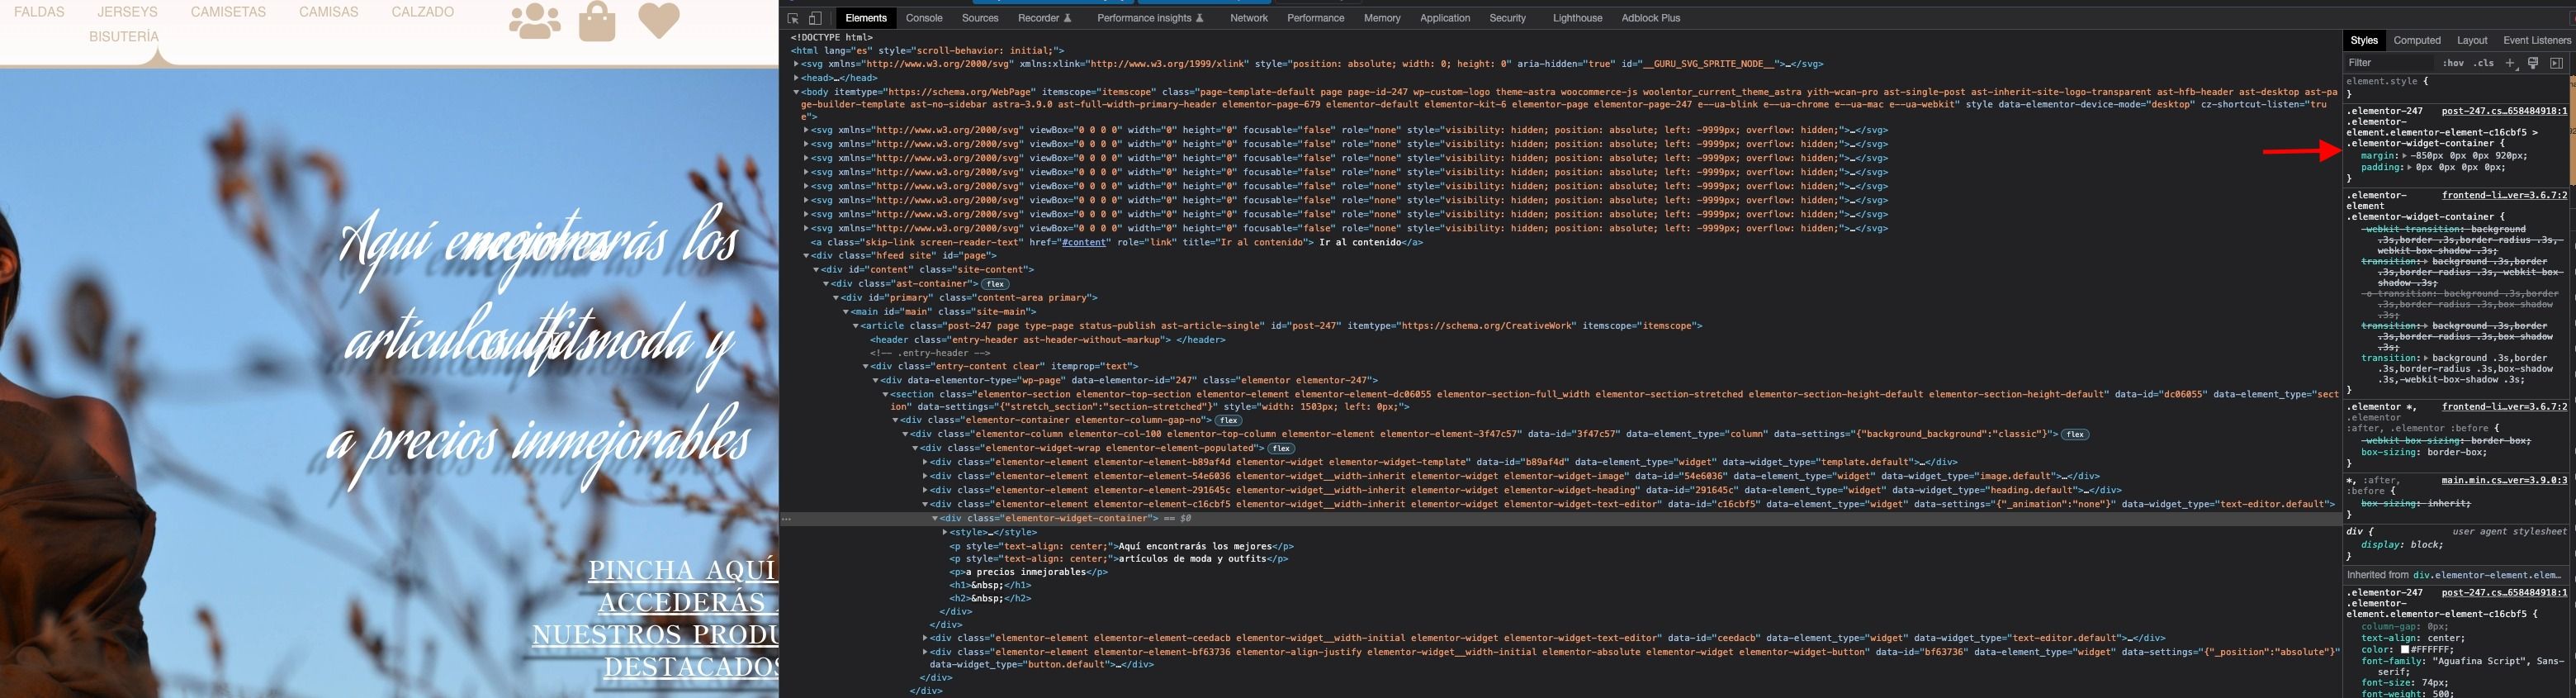Open the CALZADO menu item on webpage

pyautogui.click(x=422, y=12)
